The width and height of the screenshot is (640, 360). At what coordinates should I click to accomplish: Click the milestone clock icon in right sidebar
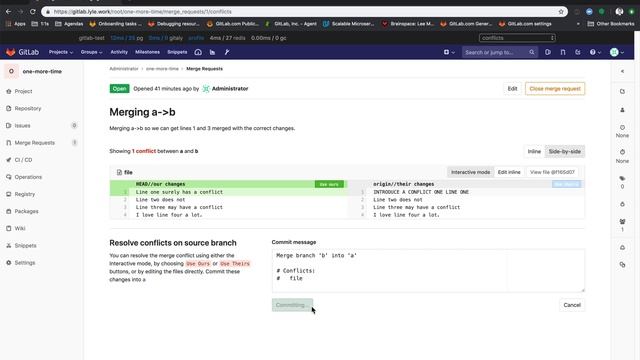622,128
